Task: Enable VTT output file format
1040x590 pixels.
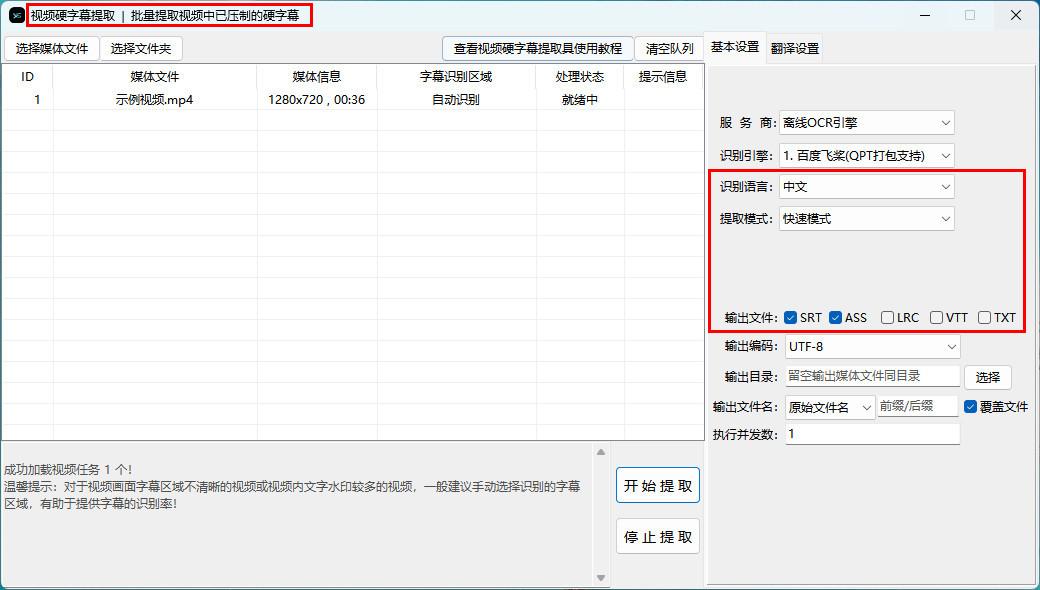Action: [937, 318]
